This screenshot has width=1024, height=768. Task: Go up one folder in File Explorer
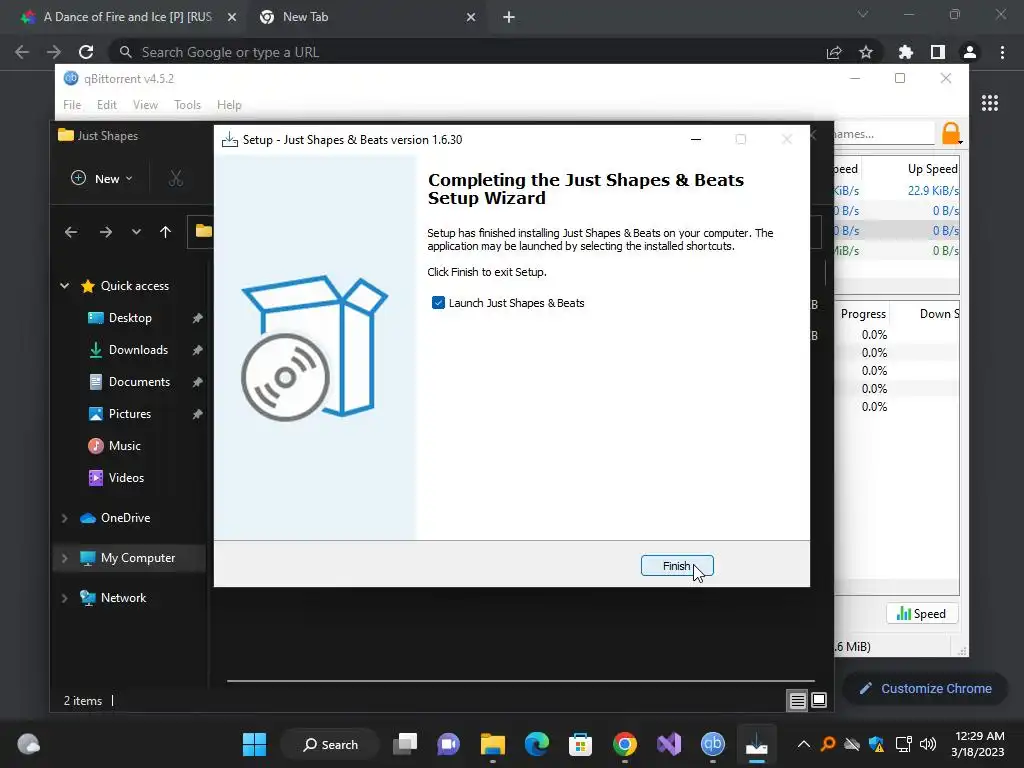tap(165, 232)
